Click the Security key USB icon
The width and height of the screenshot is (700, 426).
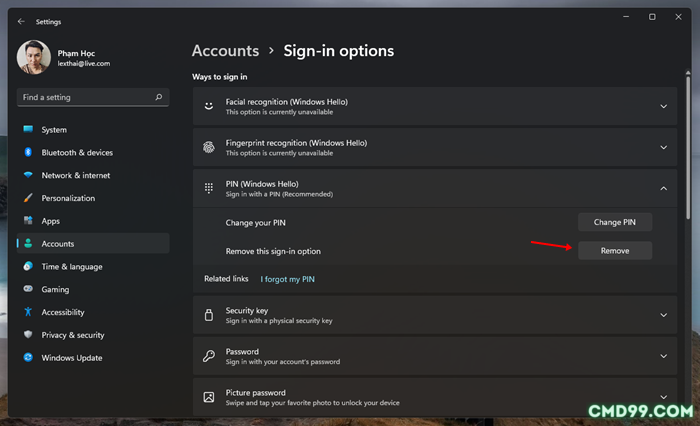point(208,315)
